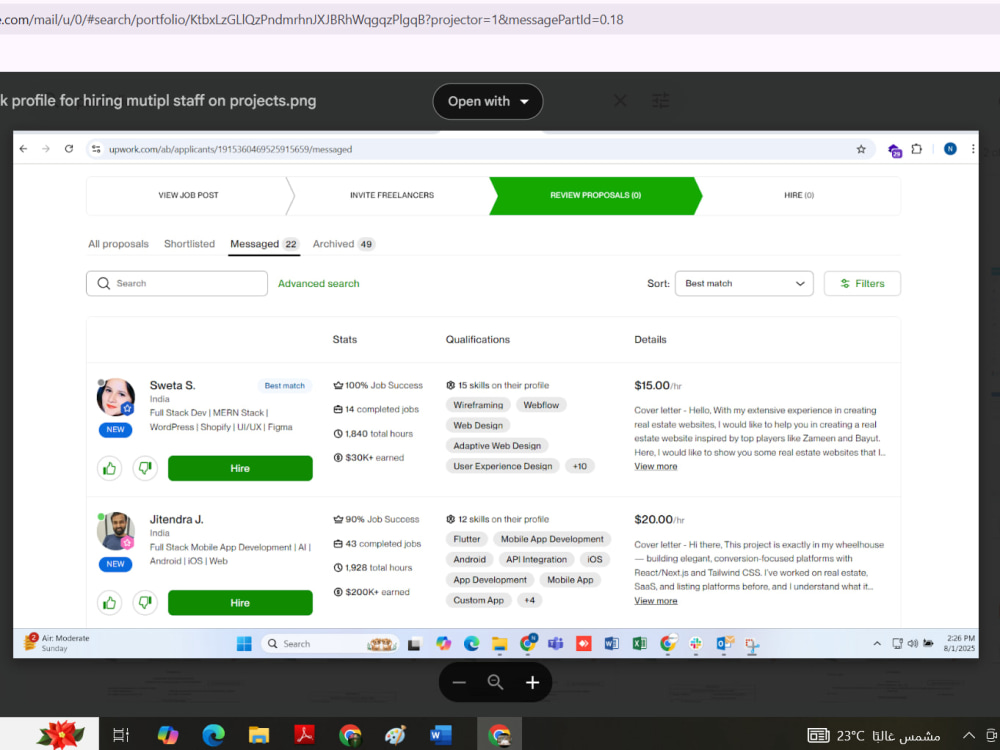This screenshot has width=1000, height=750.
Task: Open the 'Advanced search' link
Action: click(x=318, y=283)
